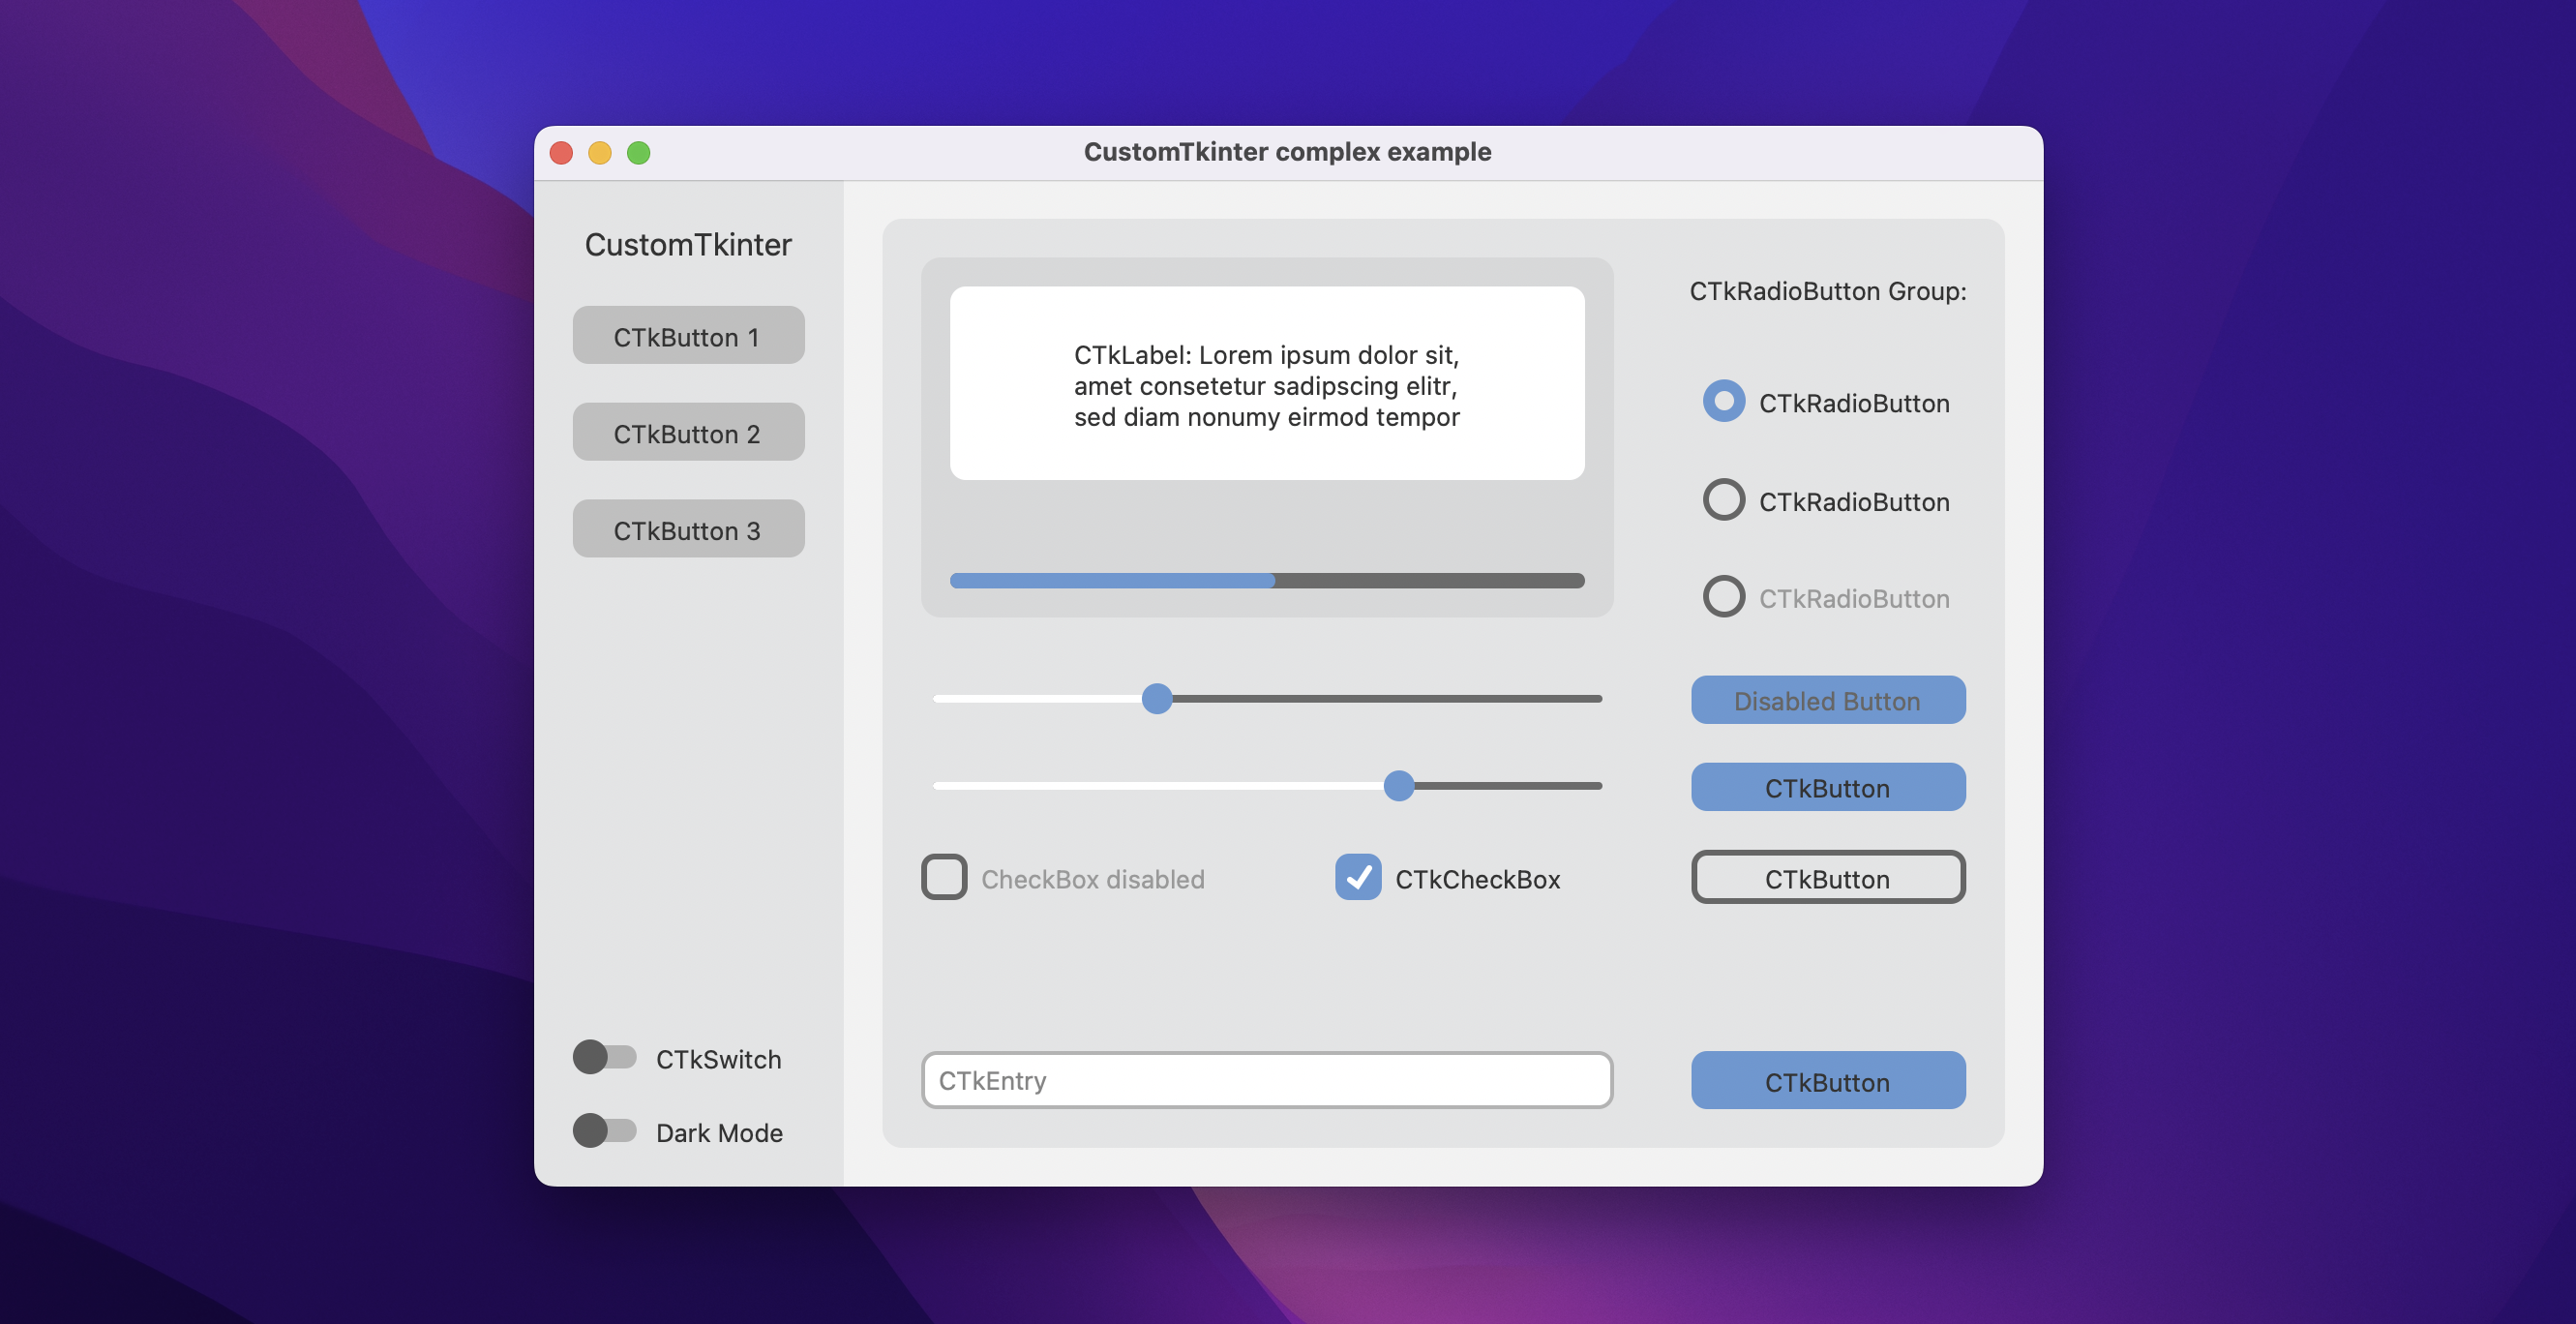This screenshot has width=2576, height=1324.
Task: Click the Disabled Button
Action: click(x=1827, y=700)
